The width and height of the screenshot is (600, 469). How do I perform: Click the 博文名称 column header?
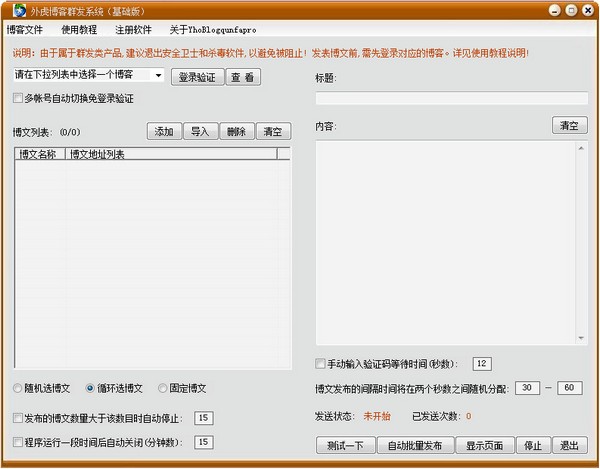pos(40,154)
